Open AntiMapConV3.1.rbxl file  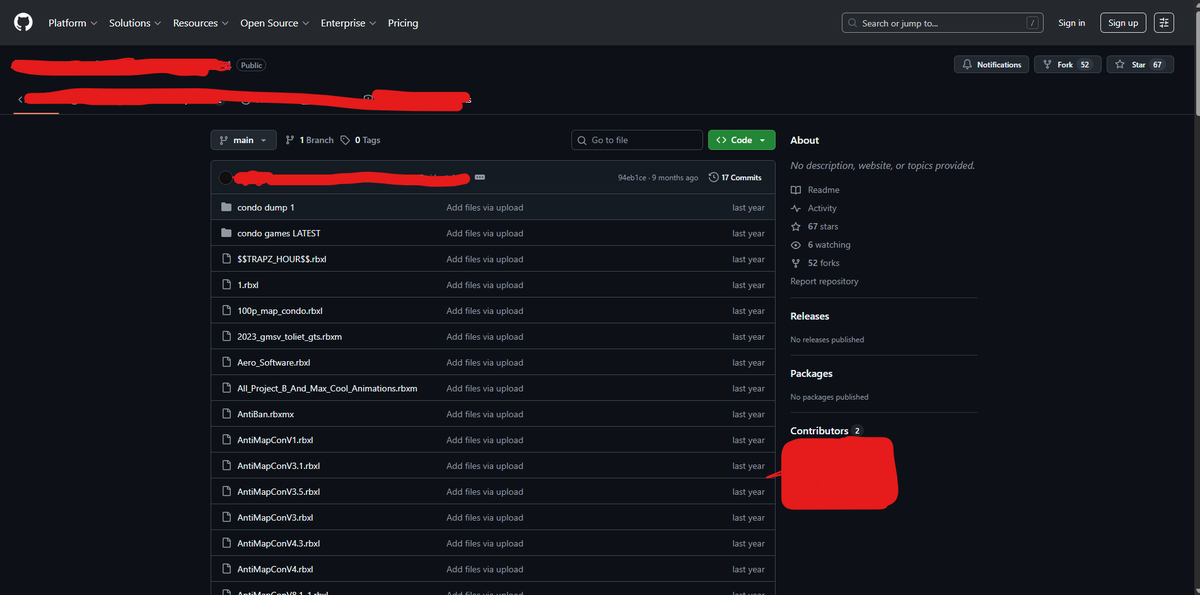click(x=279, y=466)
